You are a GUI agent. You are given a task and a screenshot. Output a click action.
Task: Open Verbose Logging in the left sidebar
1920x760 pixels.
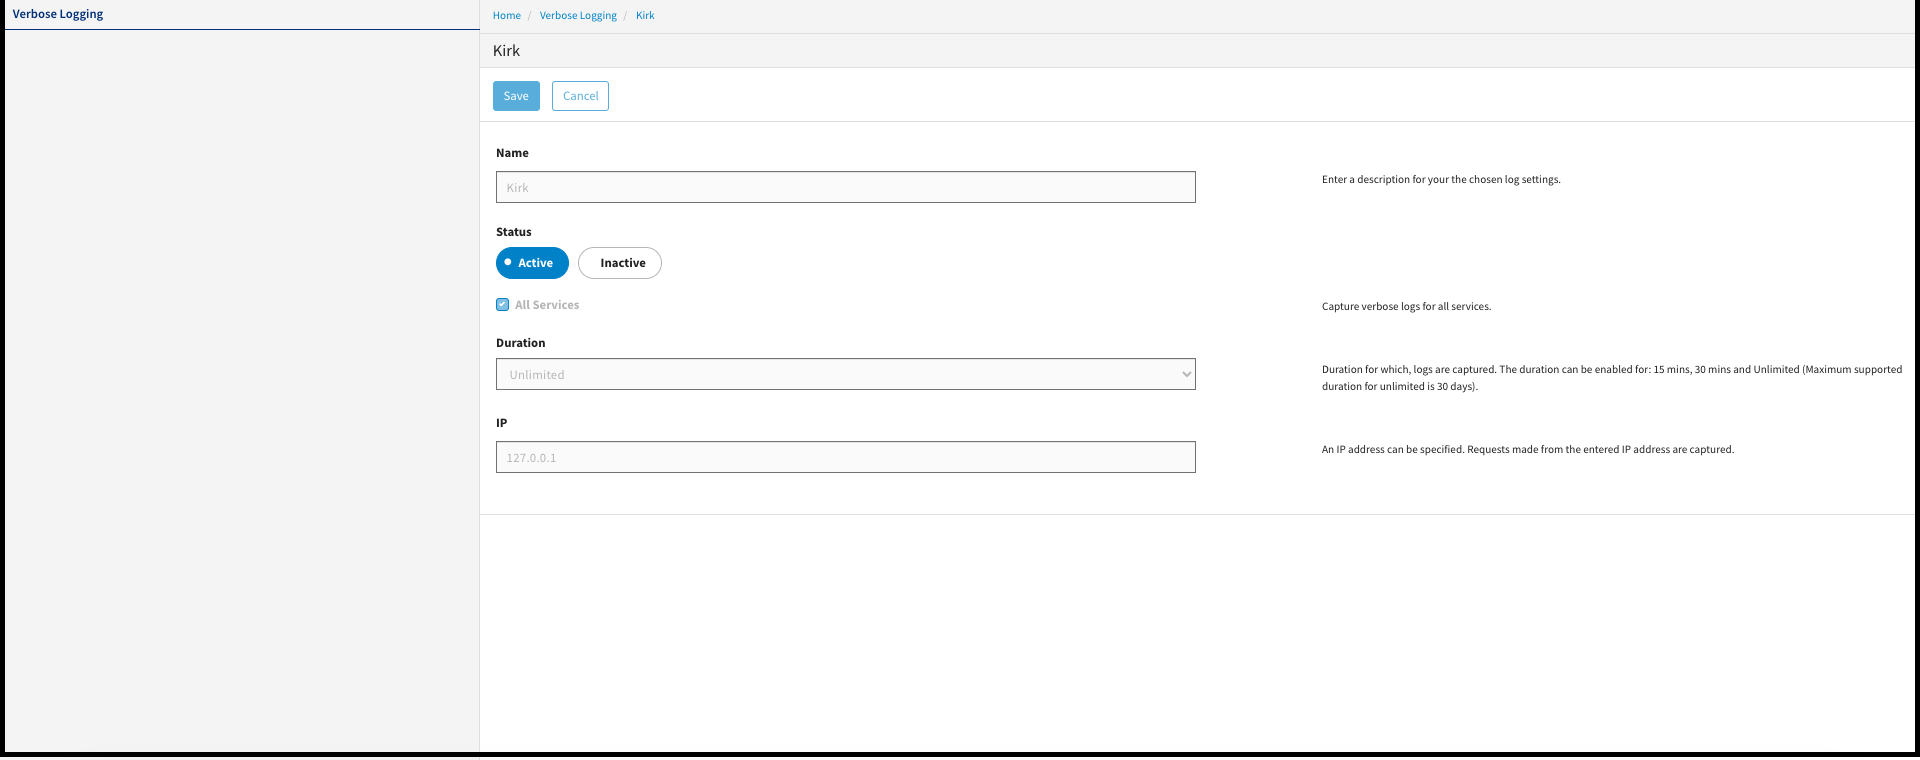[x=58, y=14]
